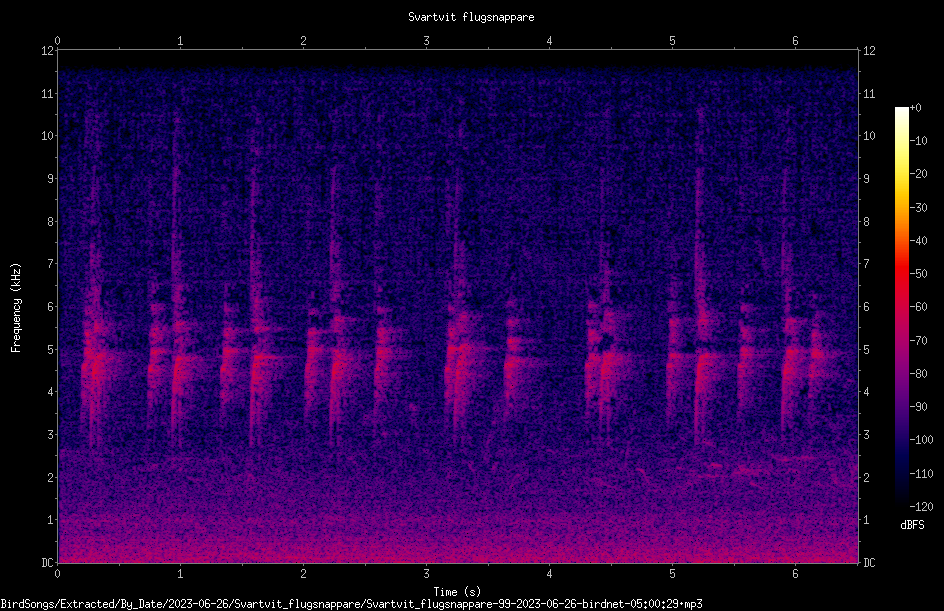This screenshot has width=944, height=611.
Task: Click the "12" tick on the right frequency axis
Action: click(869, 51)
